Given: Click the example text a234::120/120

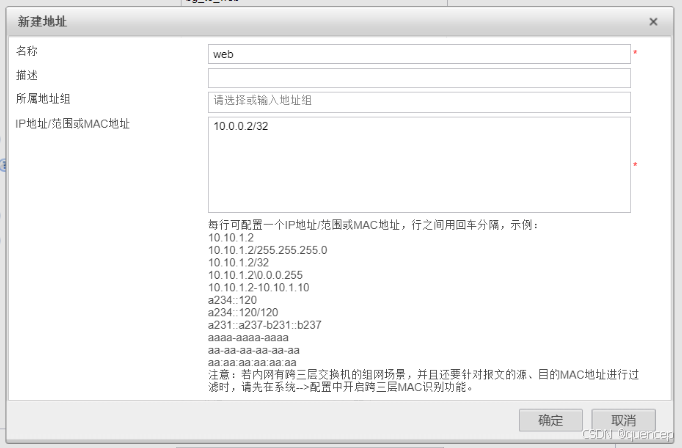Looking at the screenshot, I should [243, 312].
